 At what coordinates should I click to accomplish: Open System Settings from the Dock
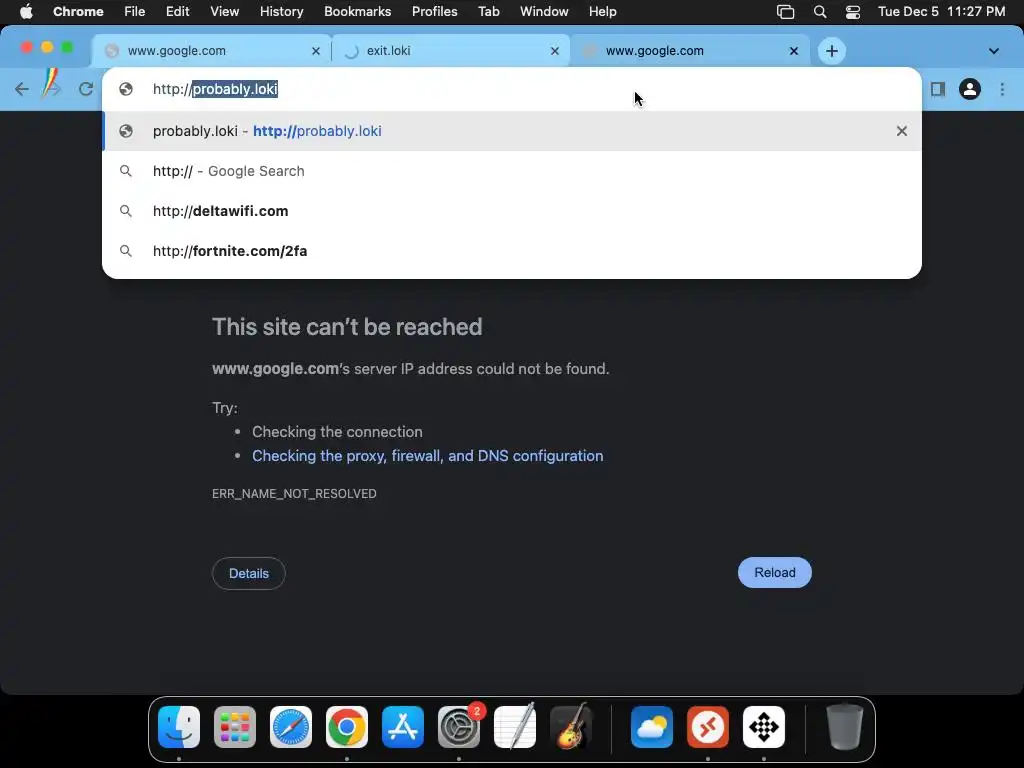pos(458,727)
